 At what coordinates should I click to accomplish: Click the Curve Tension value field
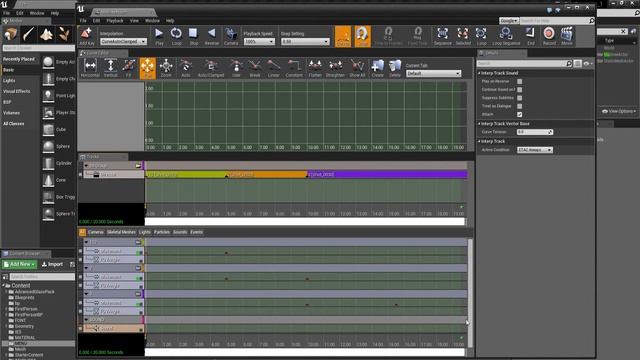pyautogui.click(x=535, y=132)
